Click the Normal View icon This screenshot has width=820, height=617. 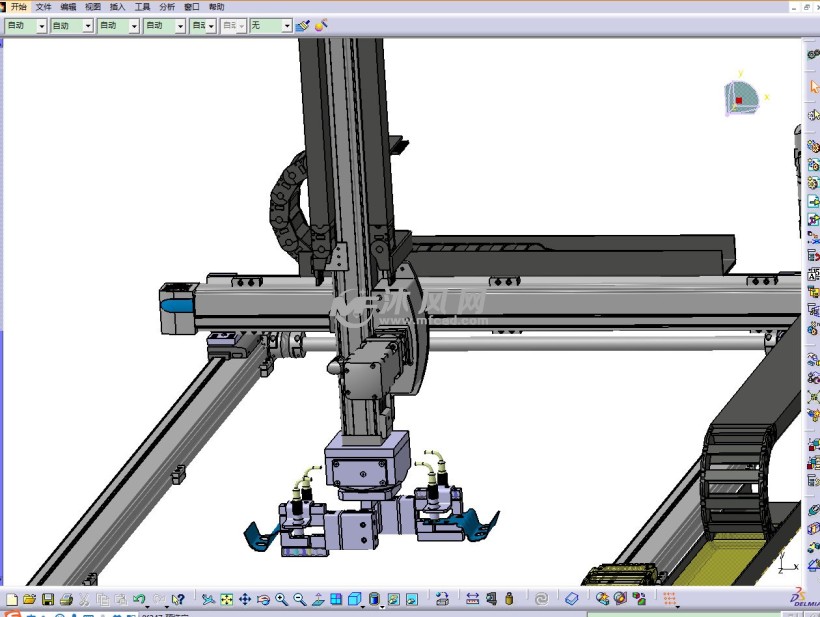pos(318,599)
